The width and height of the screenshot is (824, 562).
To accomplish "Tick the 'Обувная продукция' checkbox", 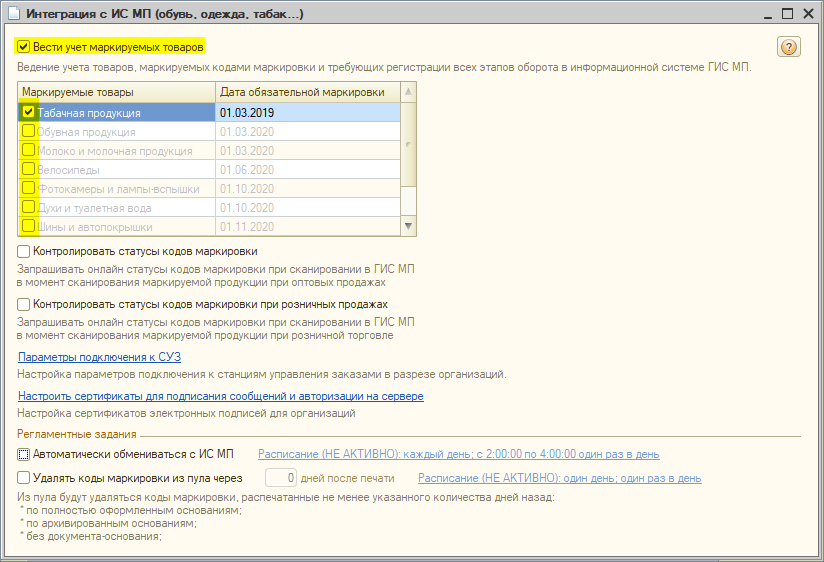I will tap(28, 130).
